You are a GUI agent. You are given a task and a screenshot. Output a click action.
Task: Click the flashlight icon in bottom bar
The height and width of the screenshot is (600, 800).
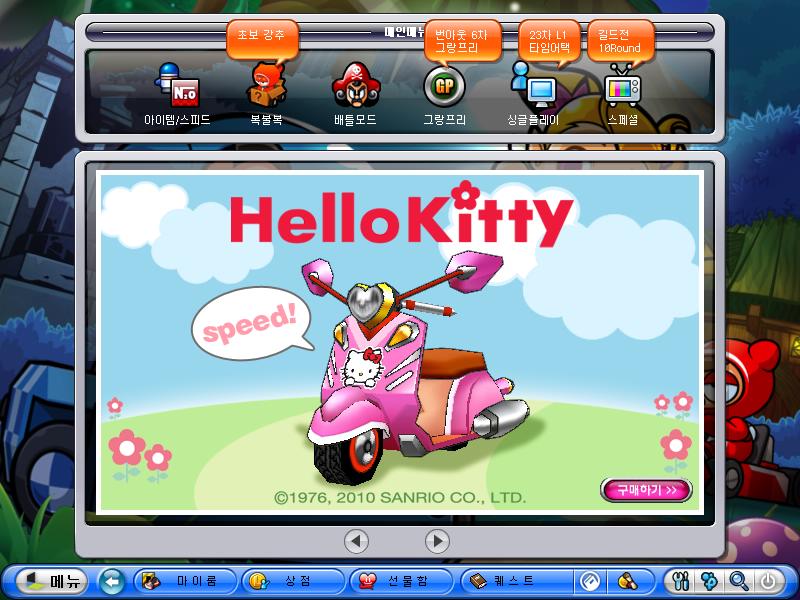[628, 581]
